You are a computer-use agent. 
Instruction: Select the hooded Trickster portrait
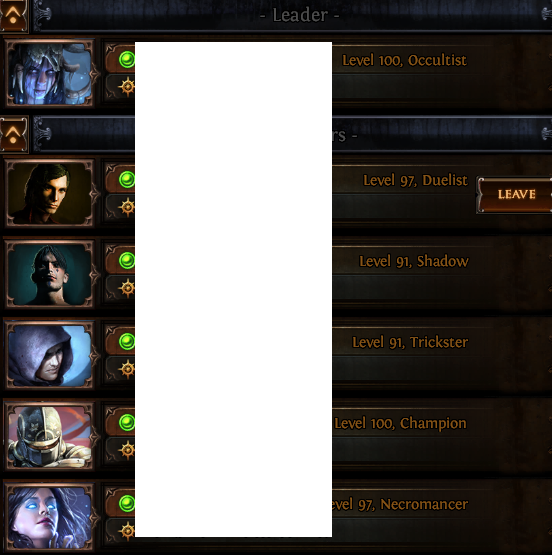50,355
